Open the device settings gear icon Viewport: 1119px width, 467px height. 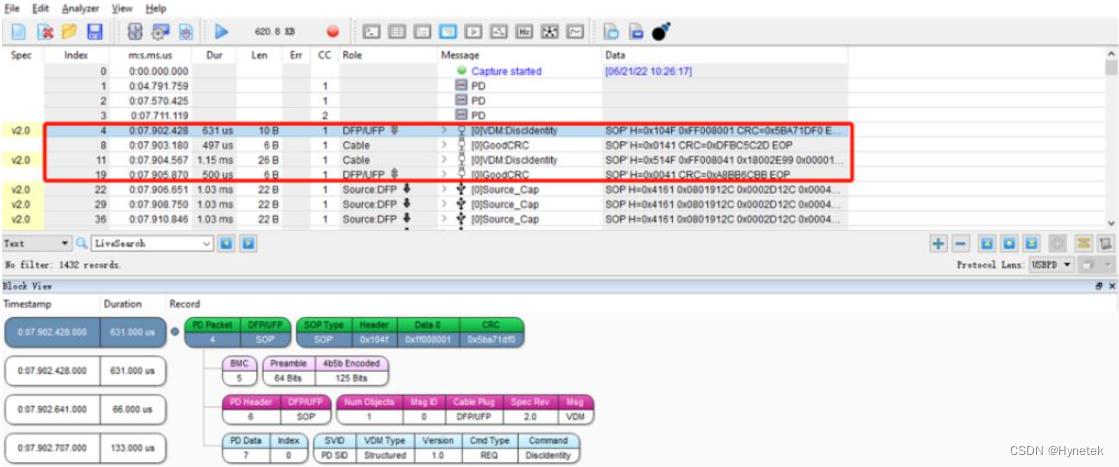tap(161, 31)
